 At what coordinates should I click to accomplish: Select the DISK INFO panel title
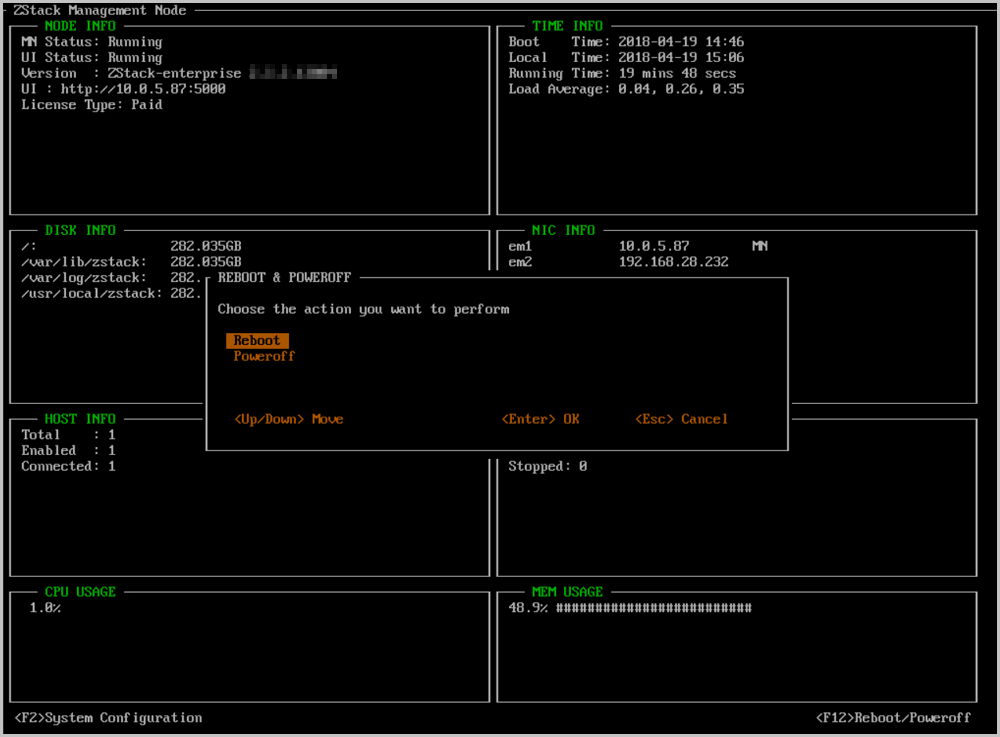point(80,230)
